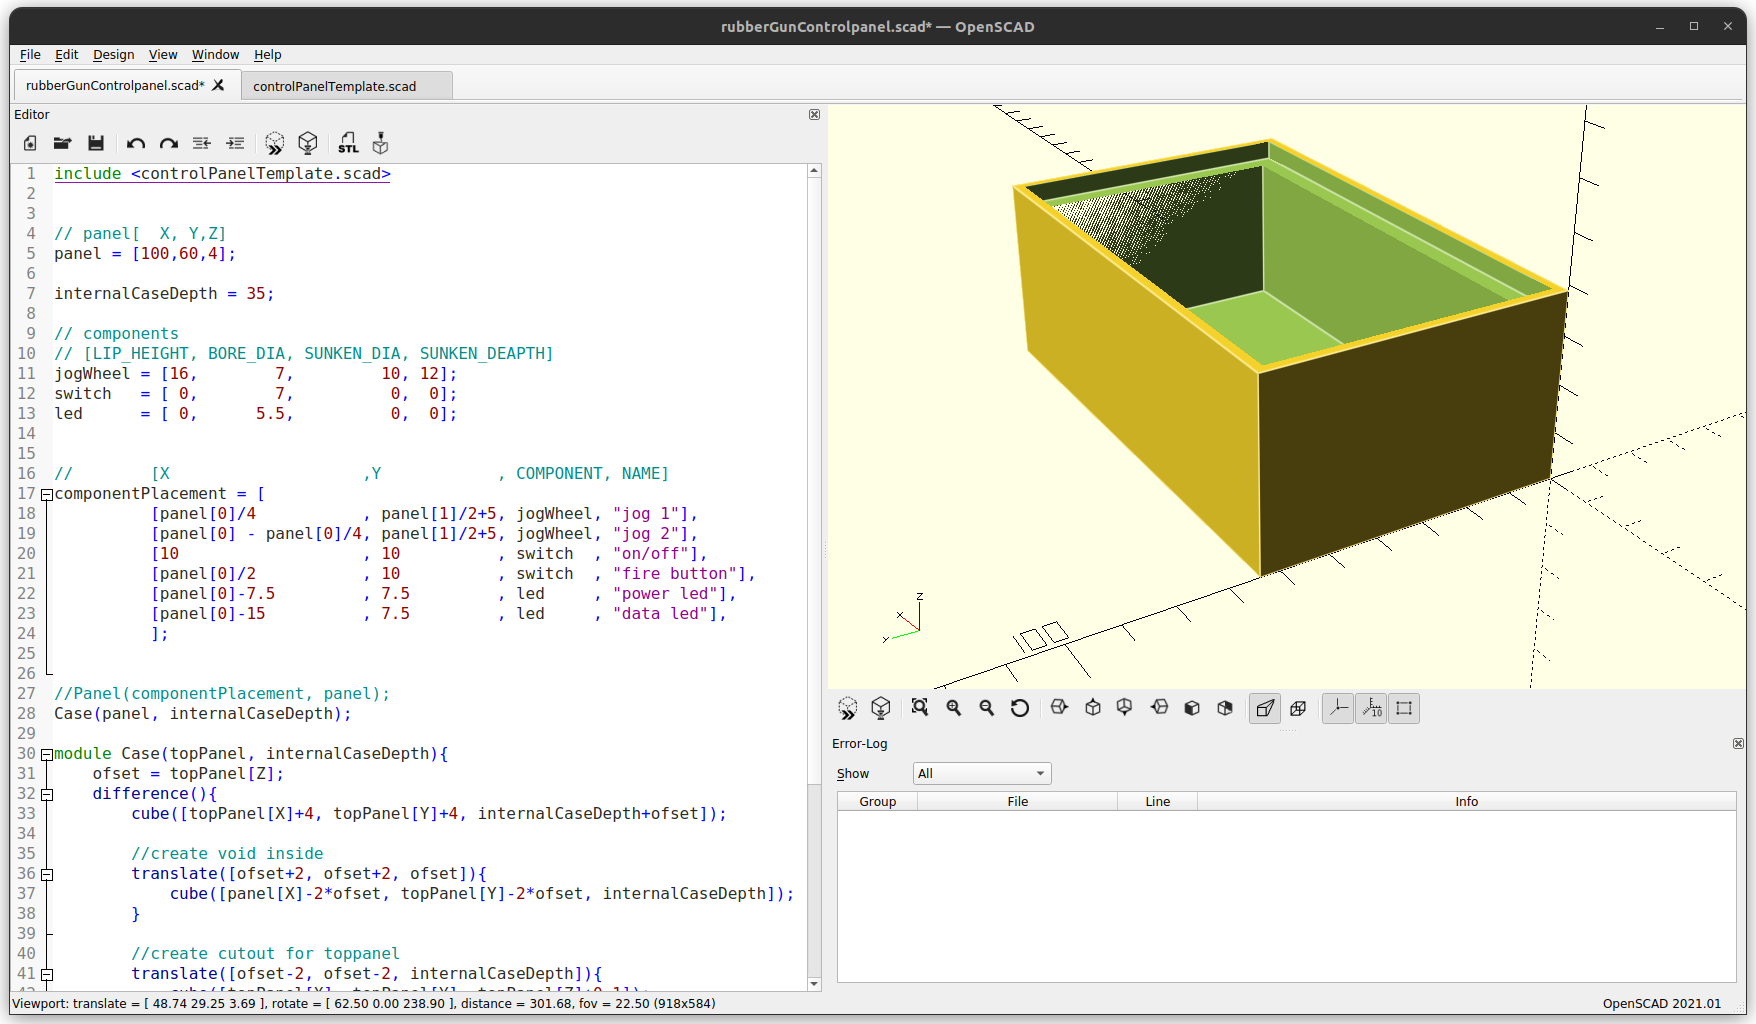Screen dimensions: 1756x1024
Task: Zoom in on the 3D viewport
Action: click(953, 707)
